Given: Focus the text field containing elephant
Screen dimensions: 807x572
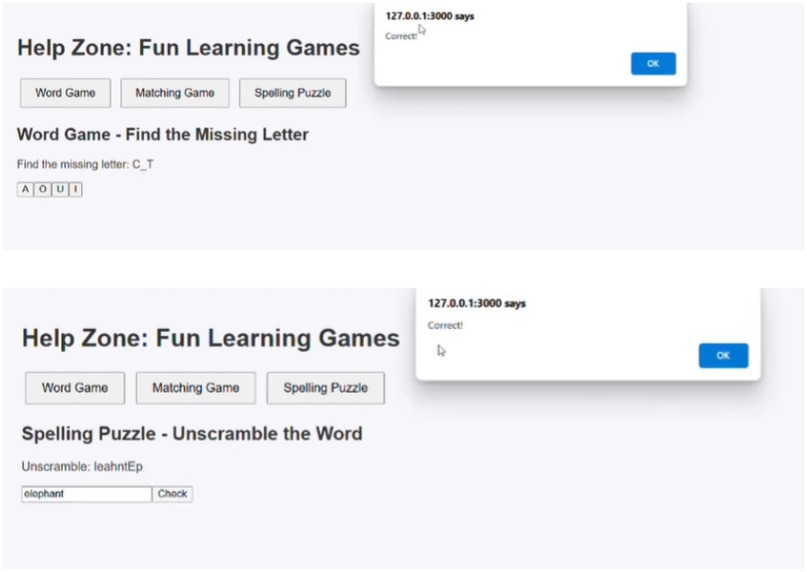Looking at the screenshot, I should click(86, 494).
